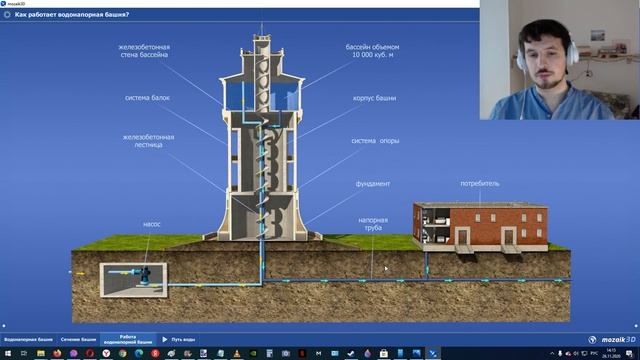Open the Windows Start menu
The height and width of the screenshot is (360, 640).
tap(8, 353)
